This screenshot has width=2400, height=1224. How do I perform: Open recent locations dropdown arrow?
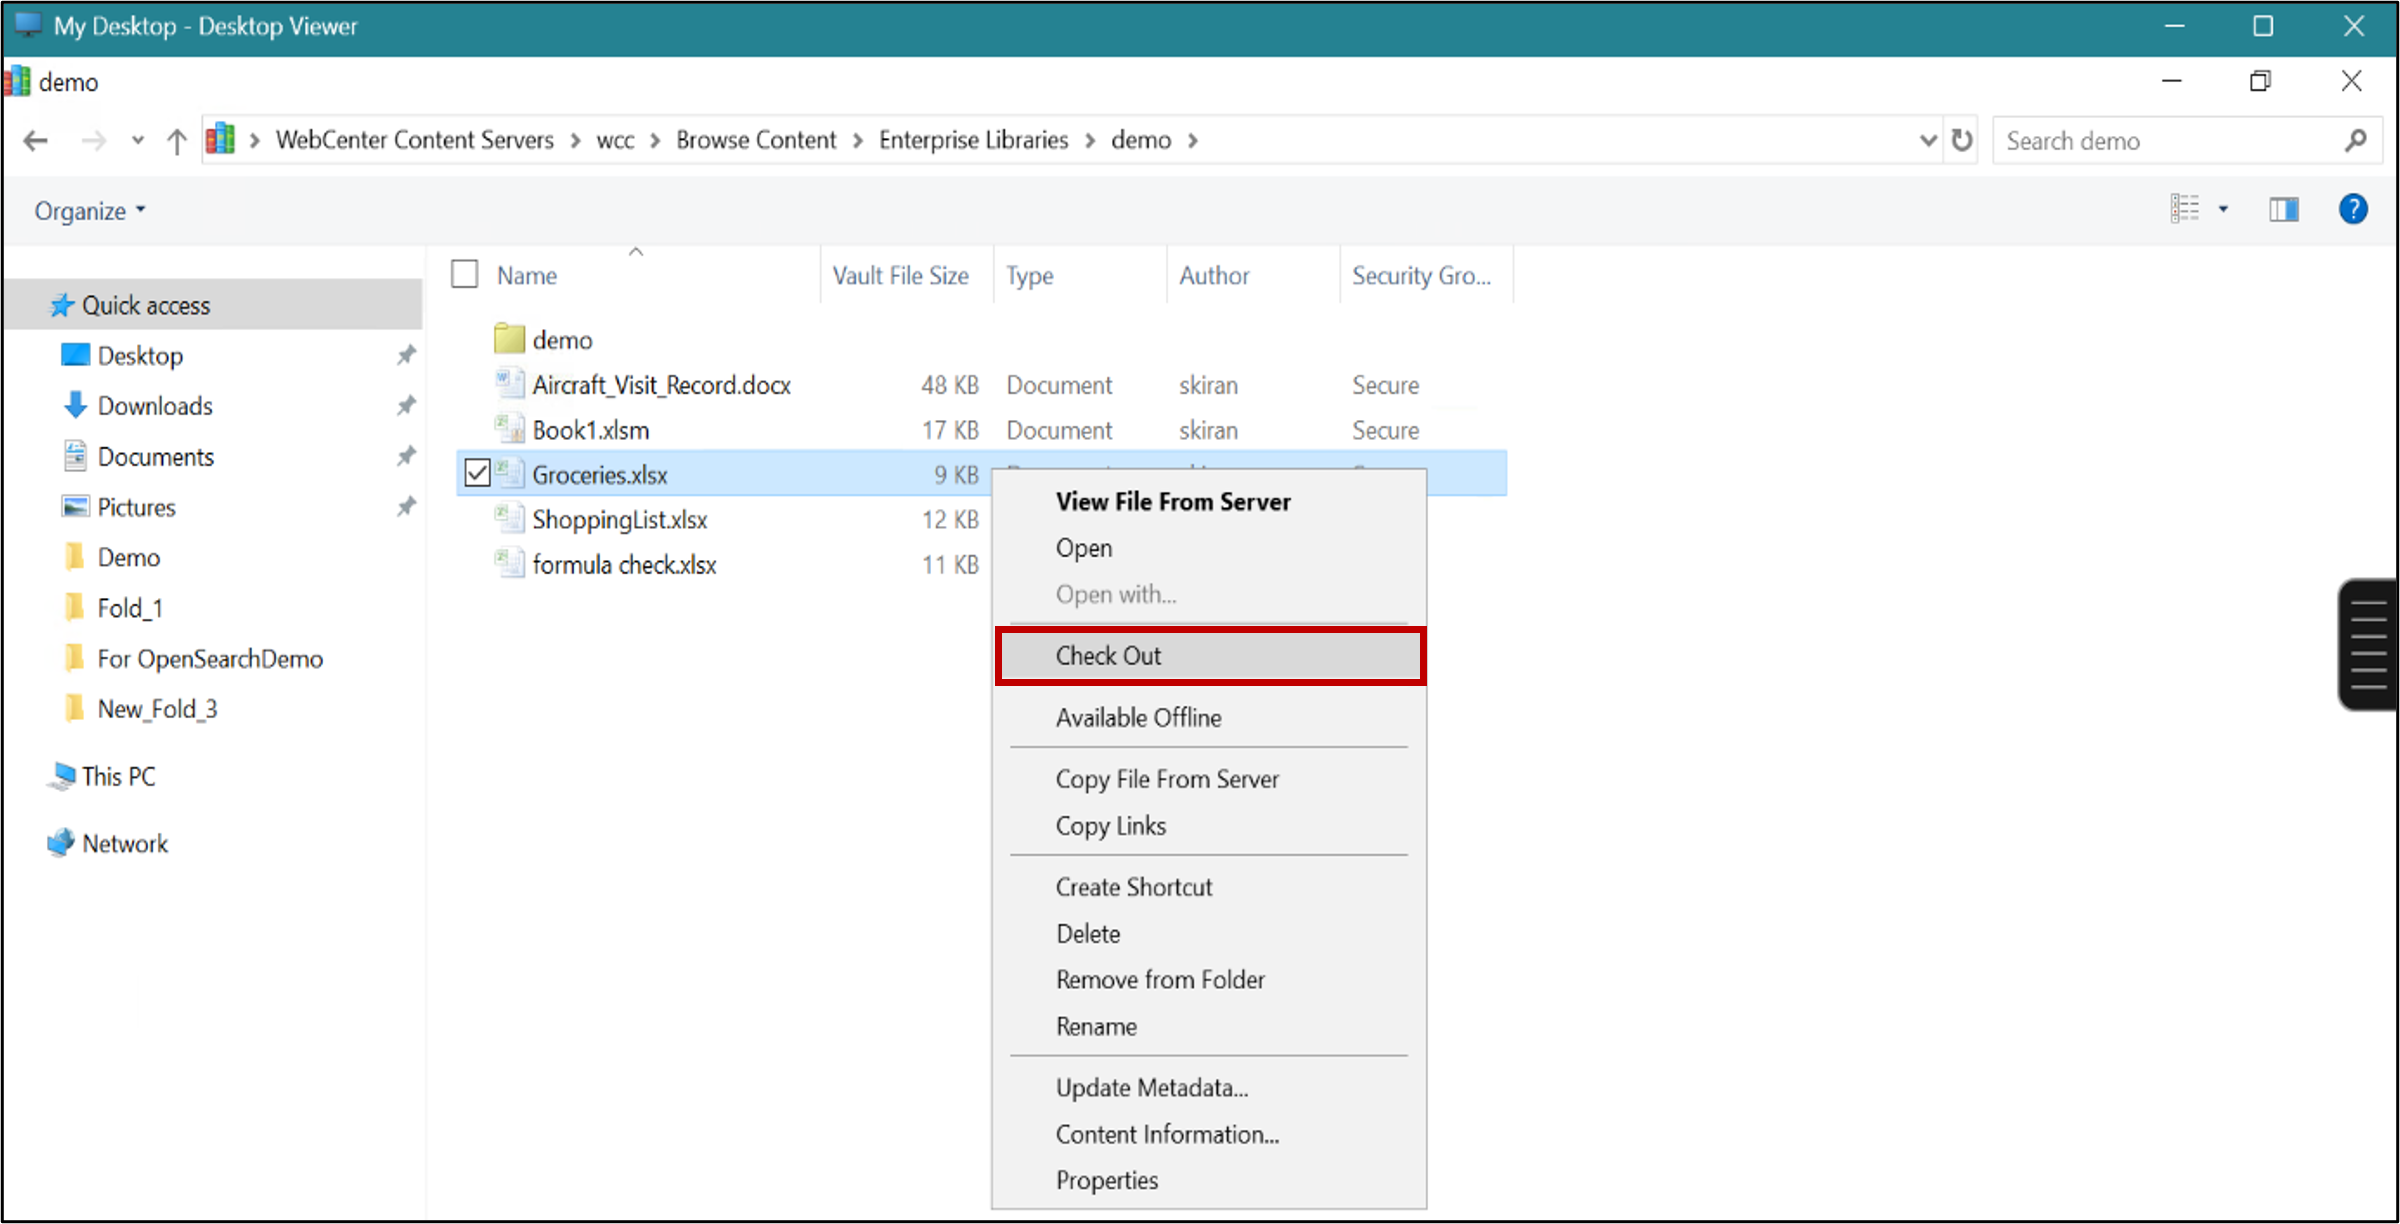click(x=137, y=141)
